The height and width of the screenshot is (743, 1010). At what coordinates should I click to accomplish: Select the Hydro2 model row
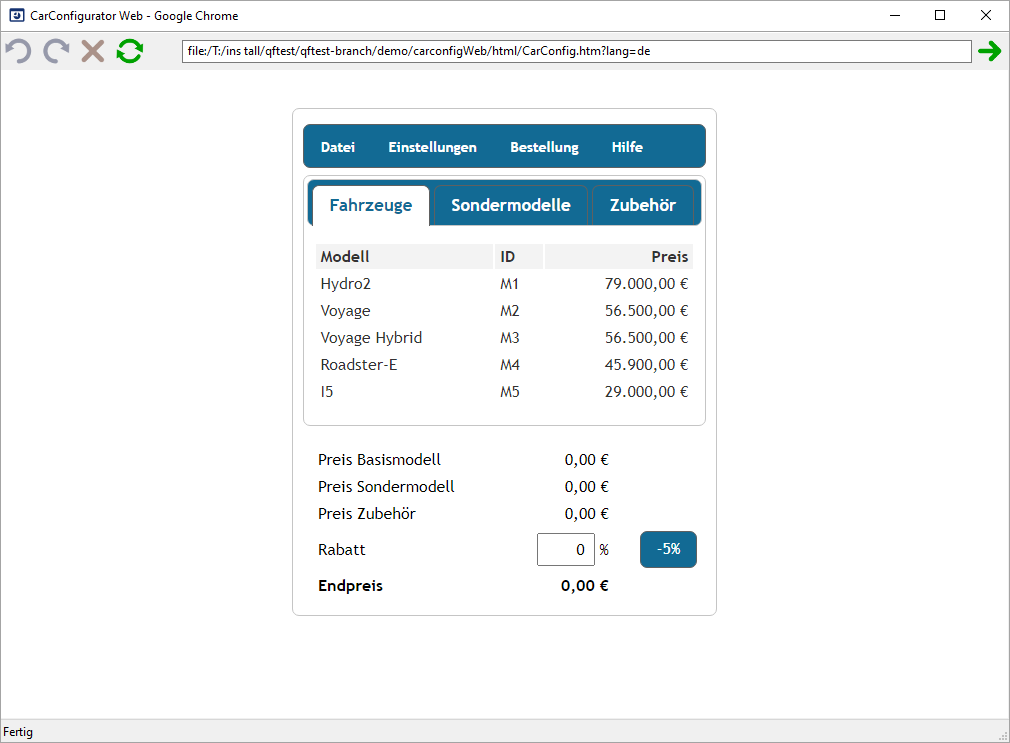point(504,284)
